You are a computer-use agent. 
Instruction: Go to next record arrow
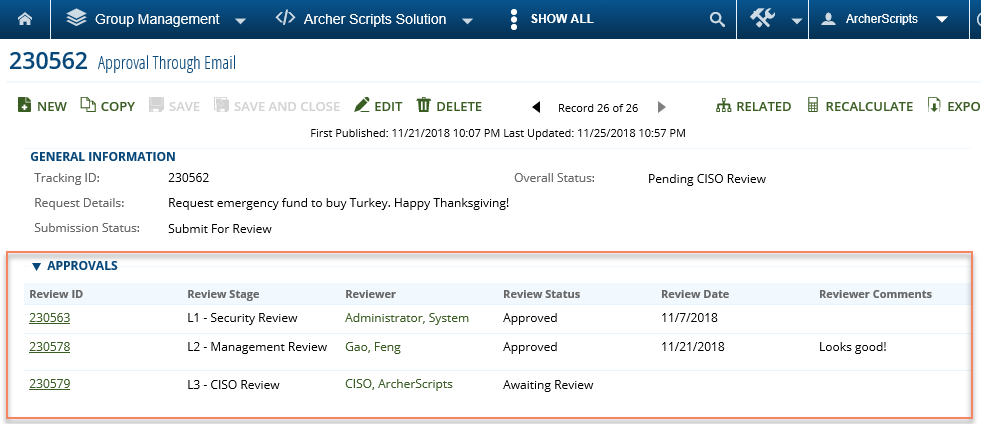(x=662, y=108)
